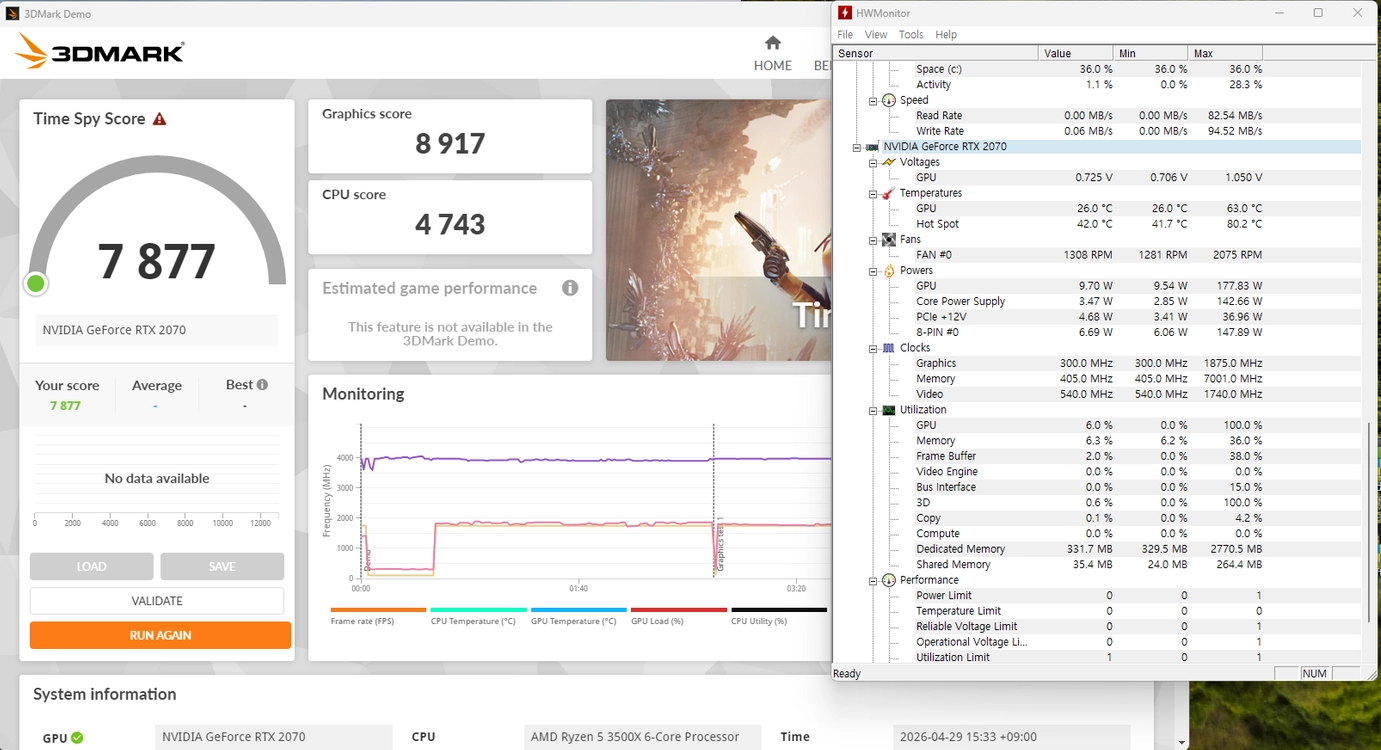Screen dimensions: 1381x750
Task: Click the AMD Ryzen 5 3500X CPU field
Action: tap(643, 737)
